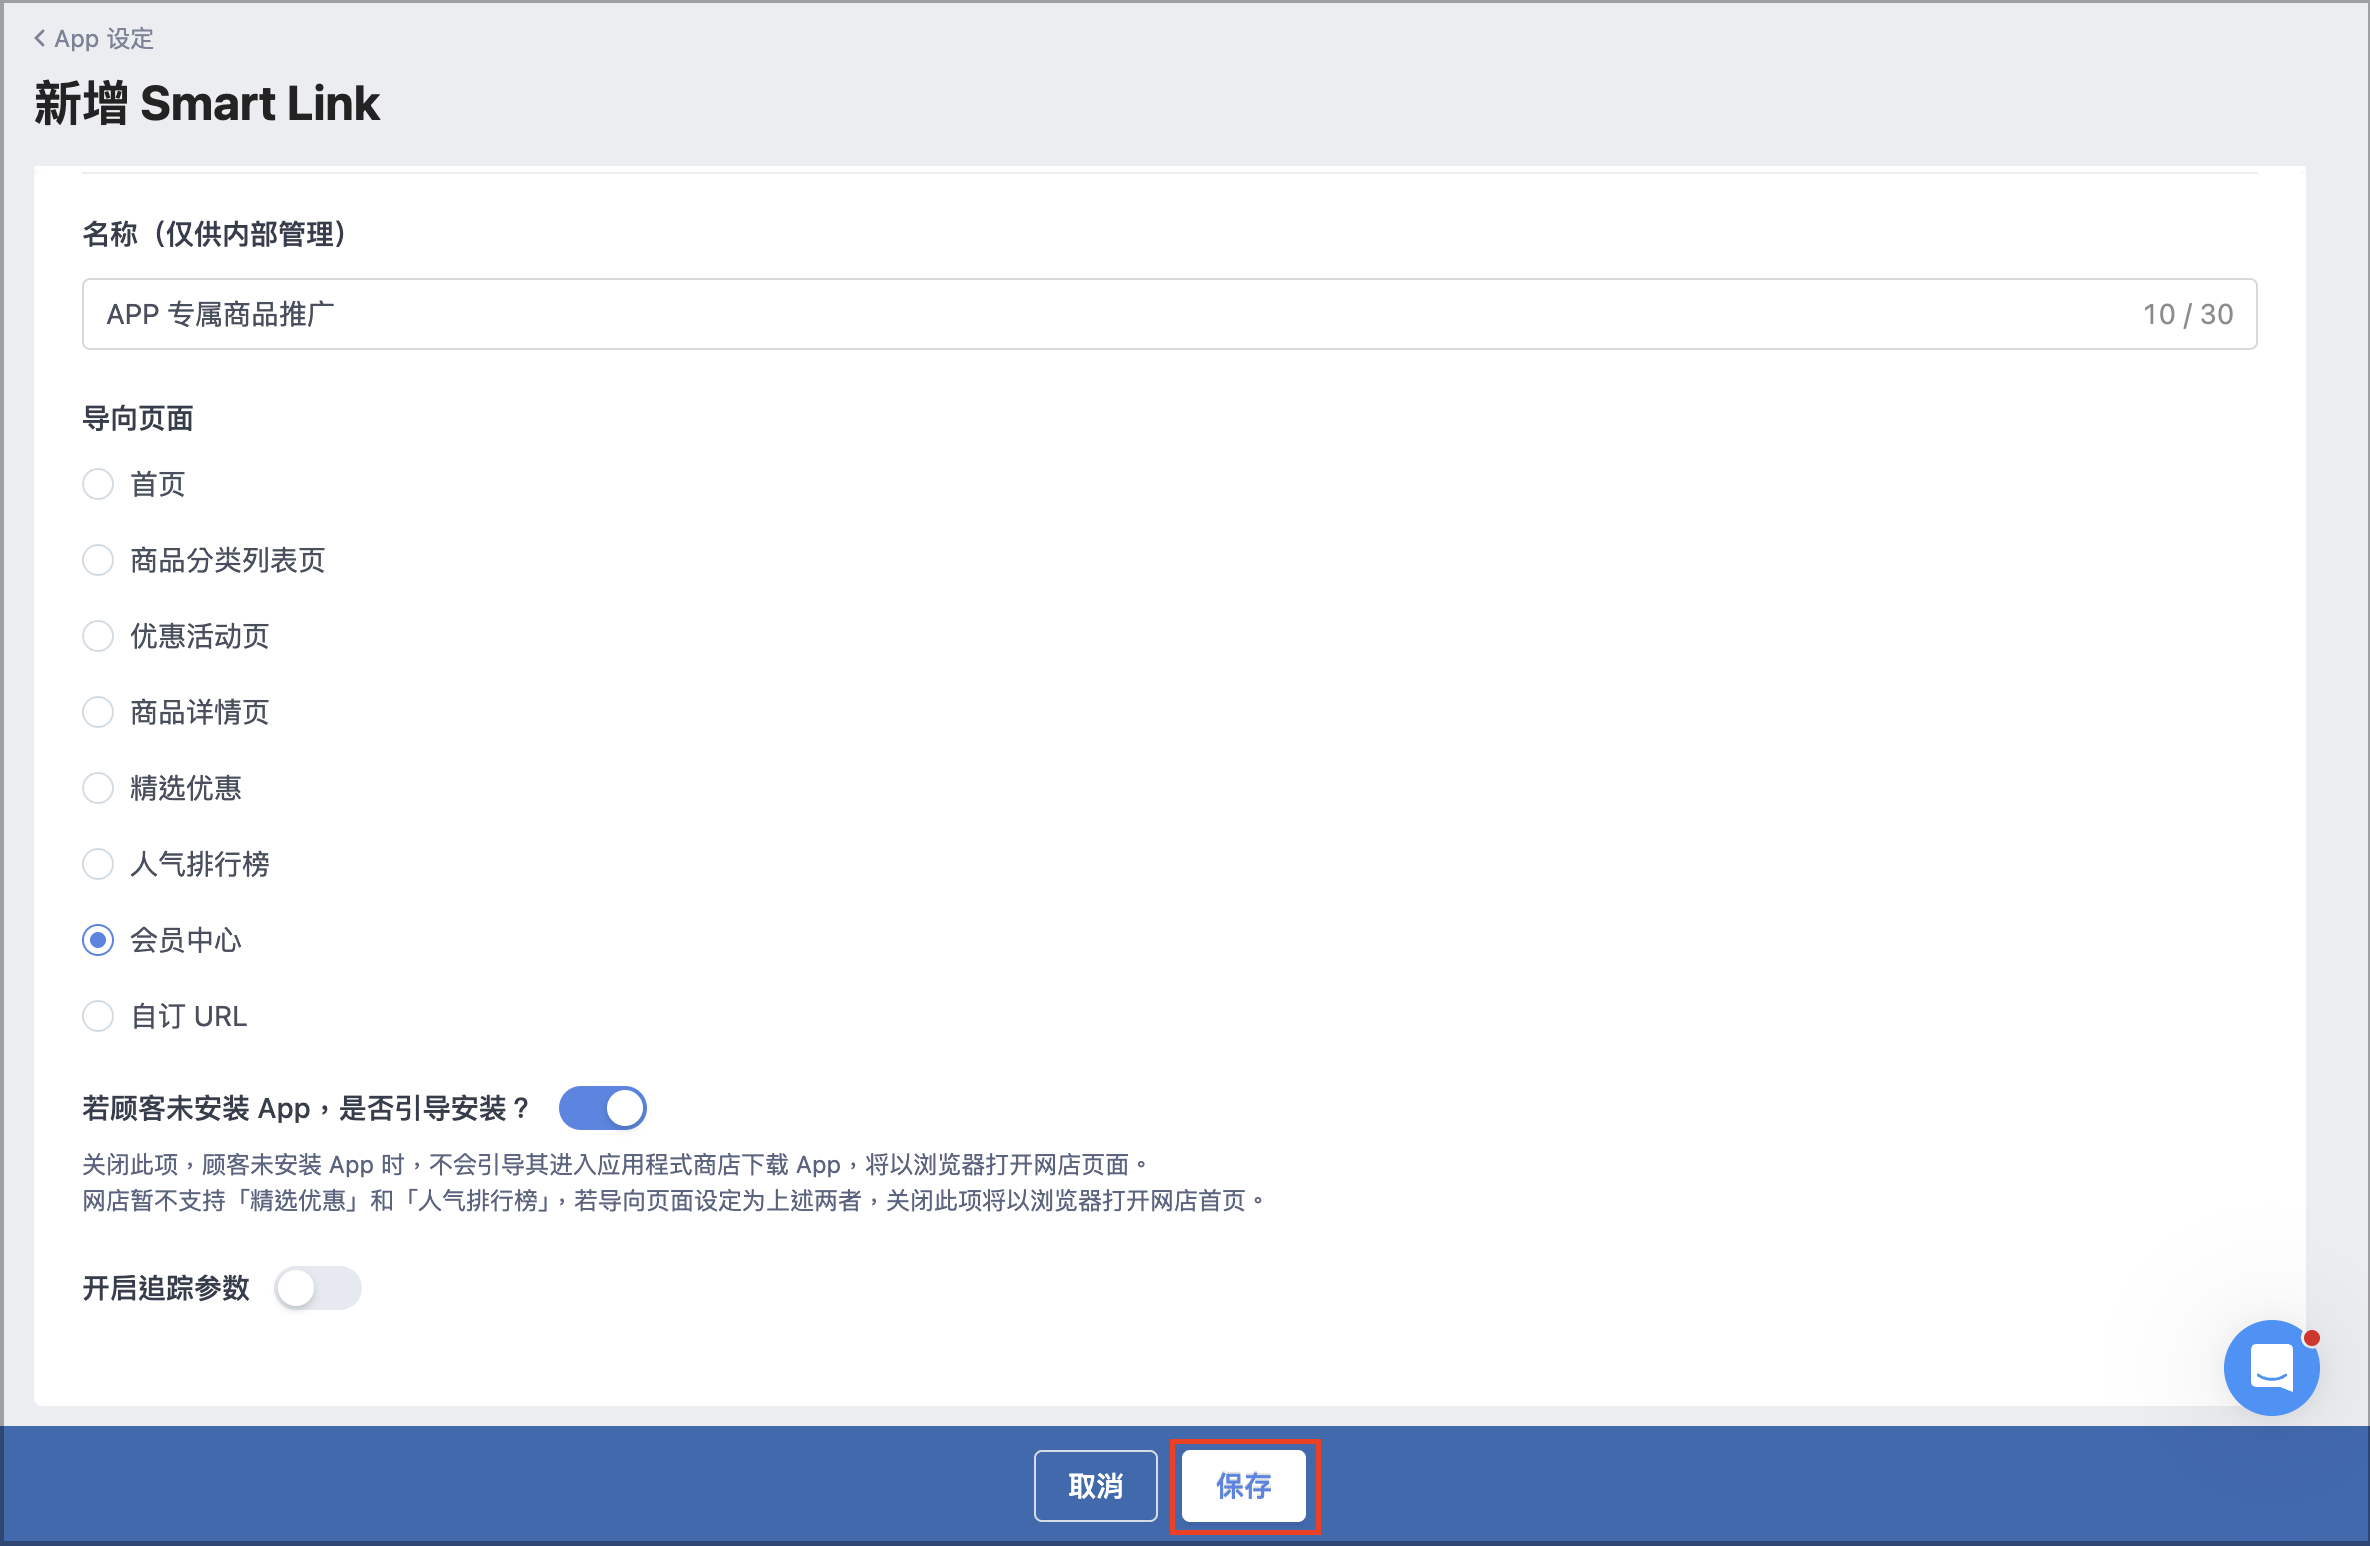Click the 保存 button

[x=1244, y=1486]
